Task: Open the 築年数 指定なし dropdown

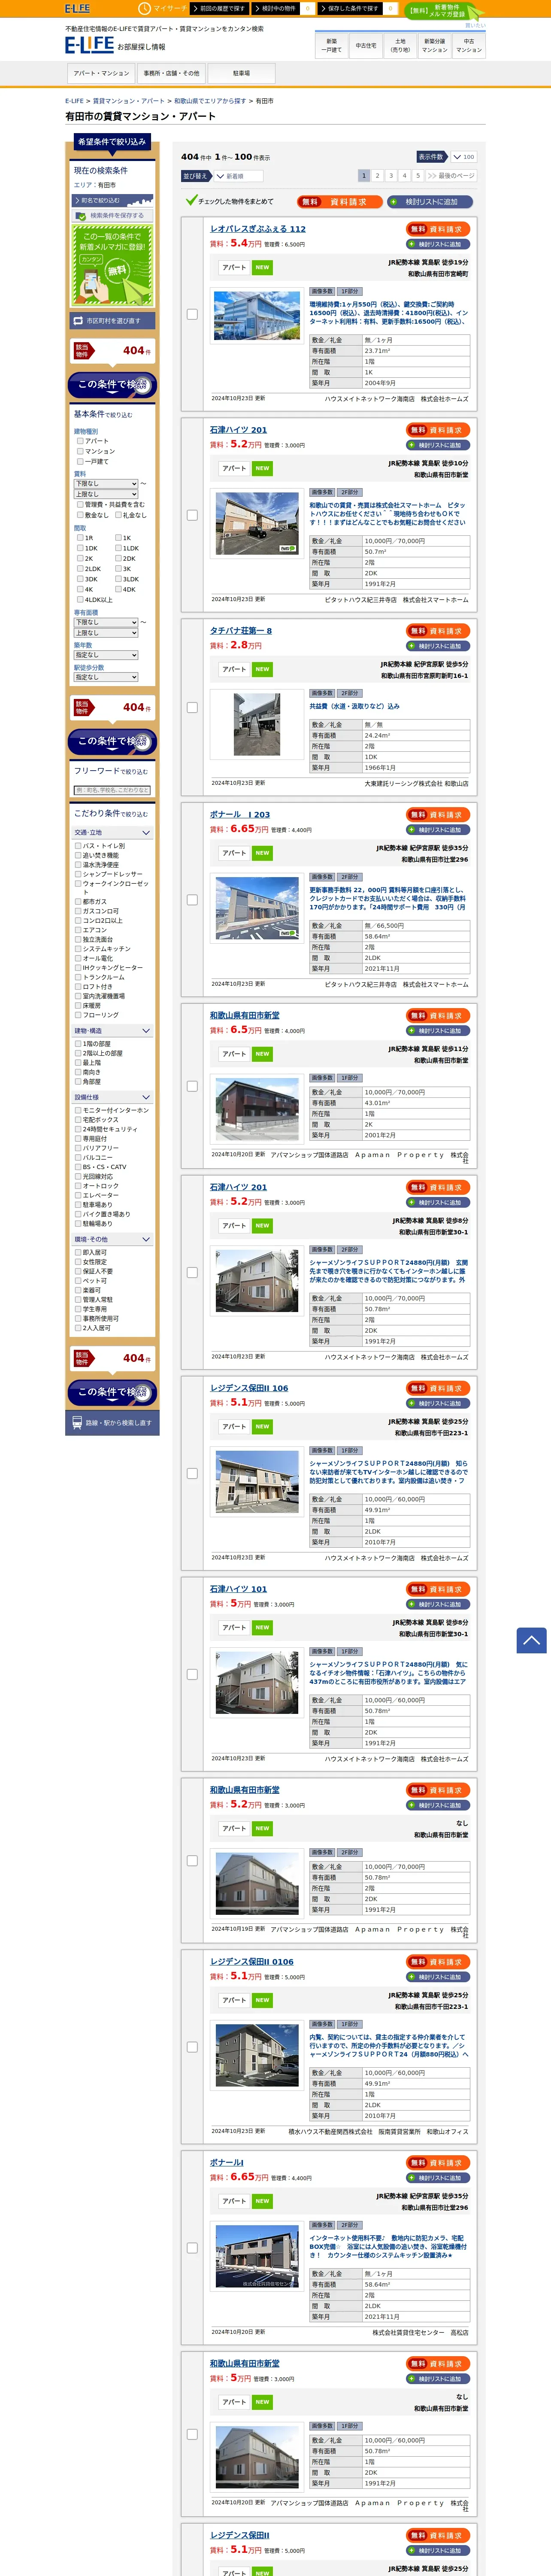Action: (106, 655)
